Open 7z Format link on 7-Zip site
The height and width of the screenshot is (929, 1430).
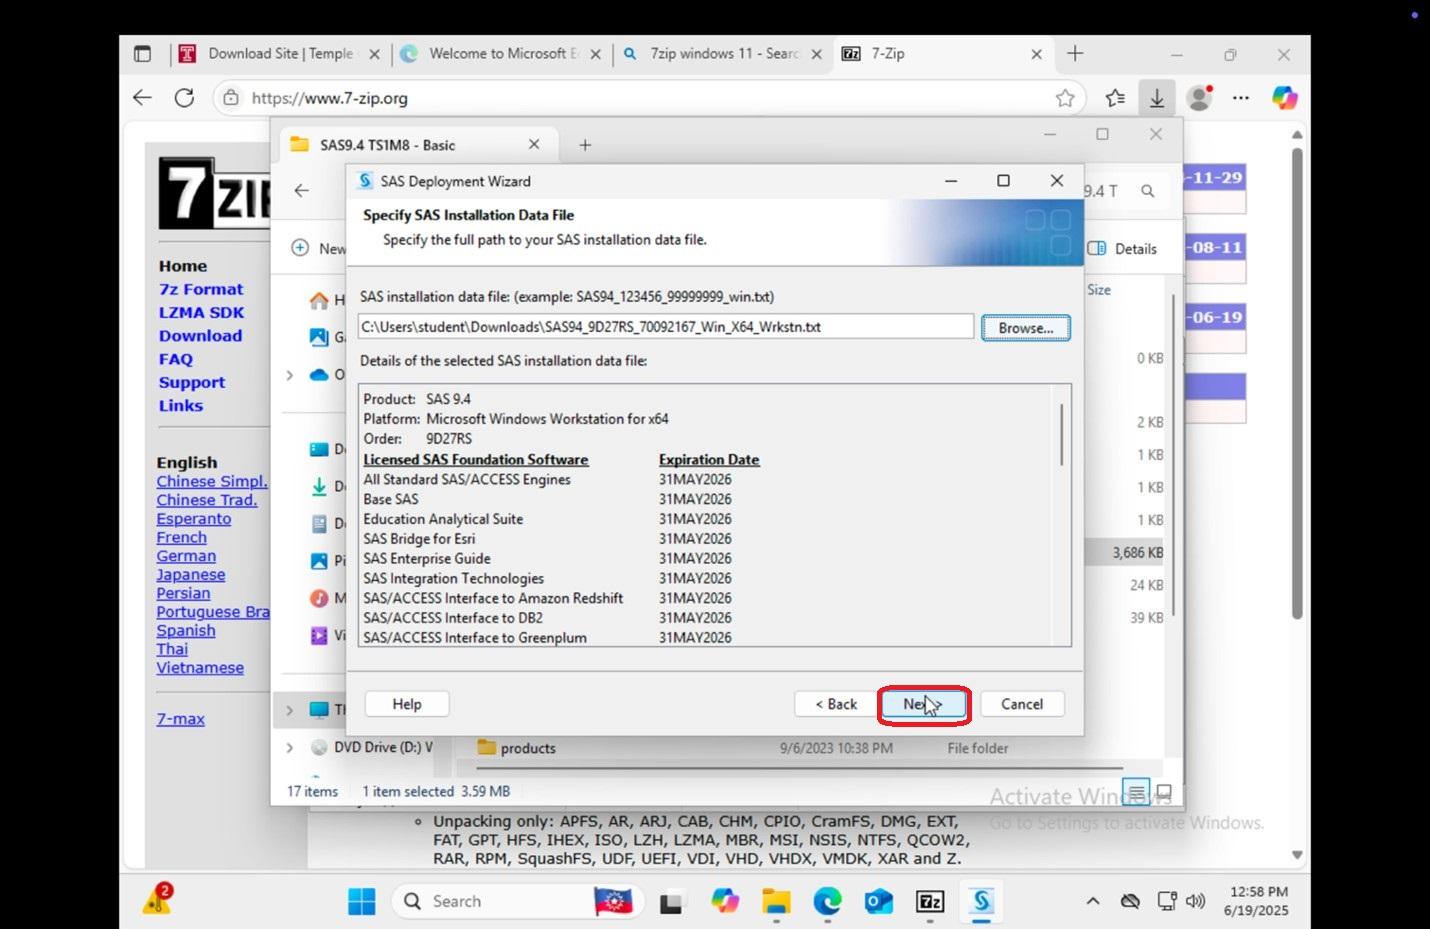(x=201, y=289)
